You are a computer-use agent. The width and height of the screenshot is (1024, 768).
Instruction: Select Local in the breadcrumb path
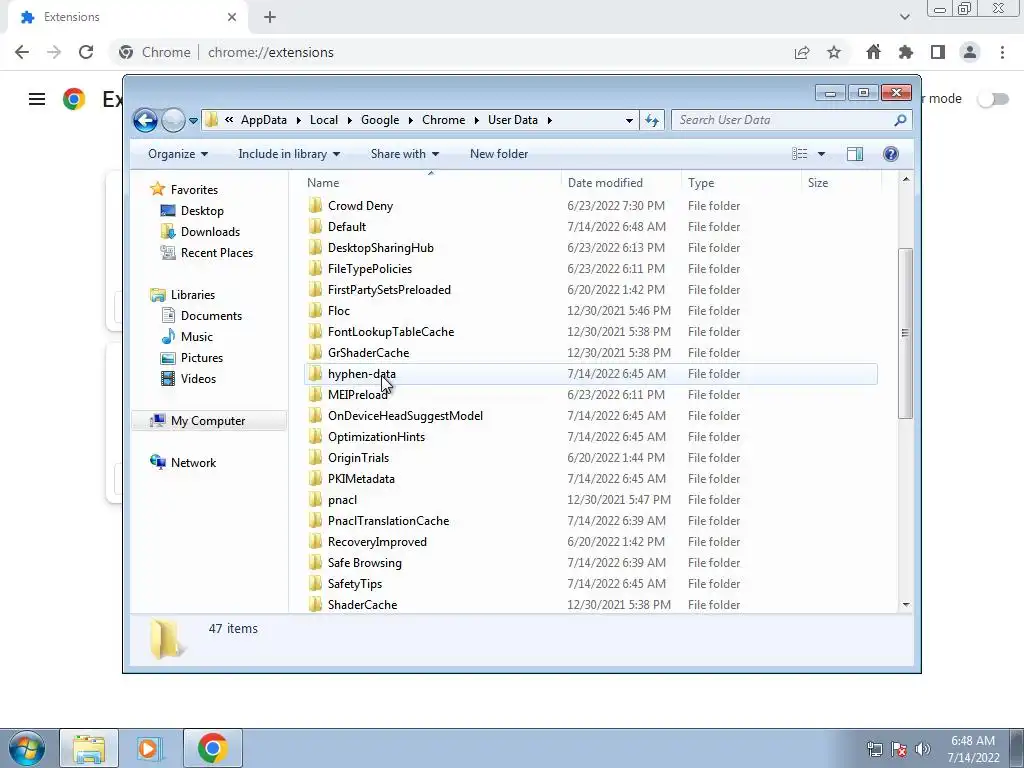[x=324, y=120]
